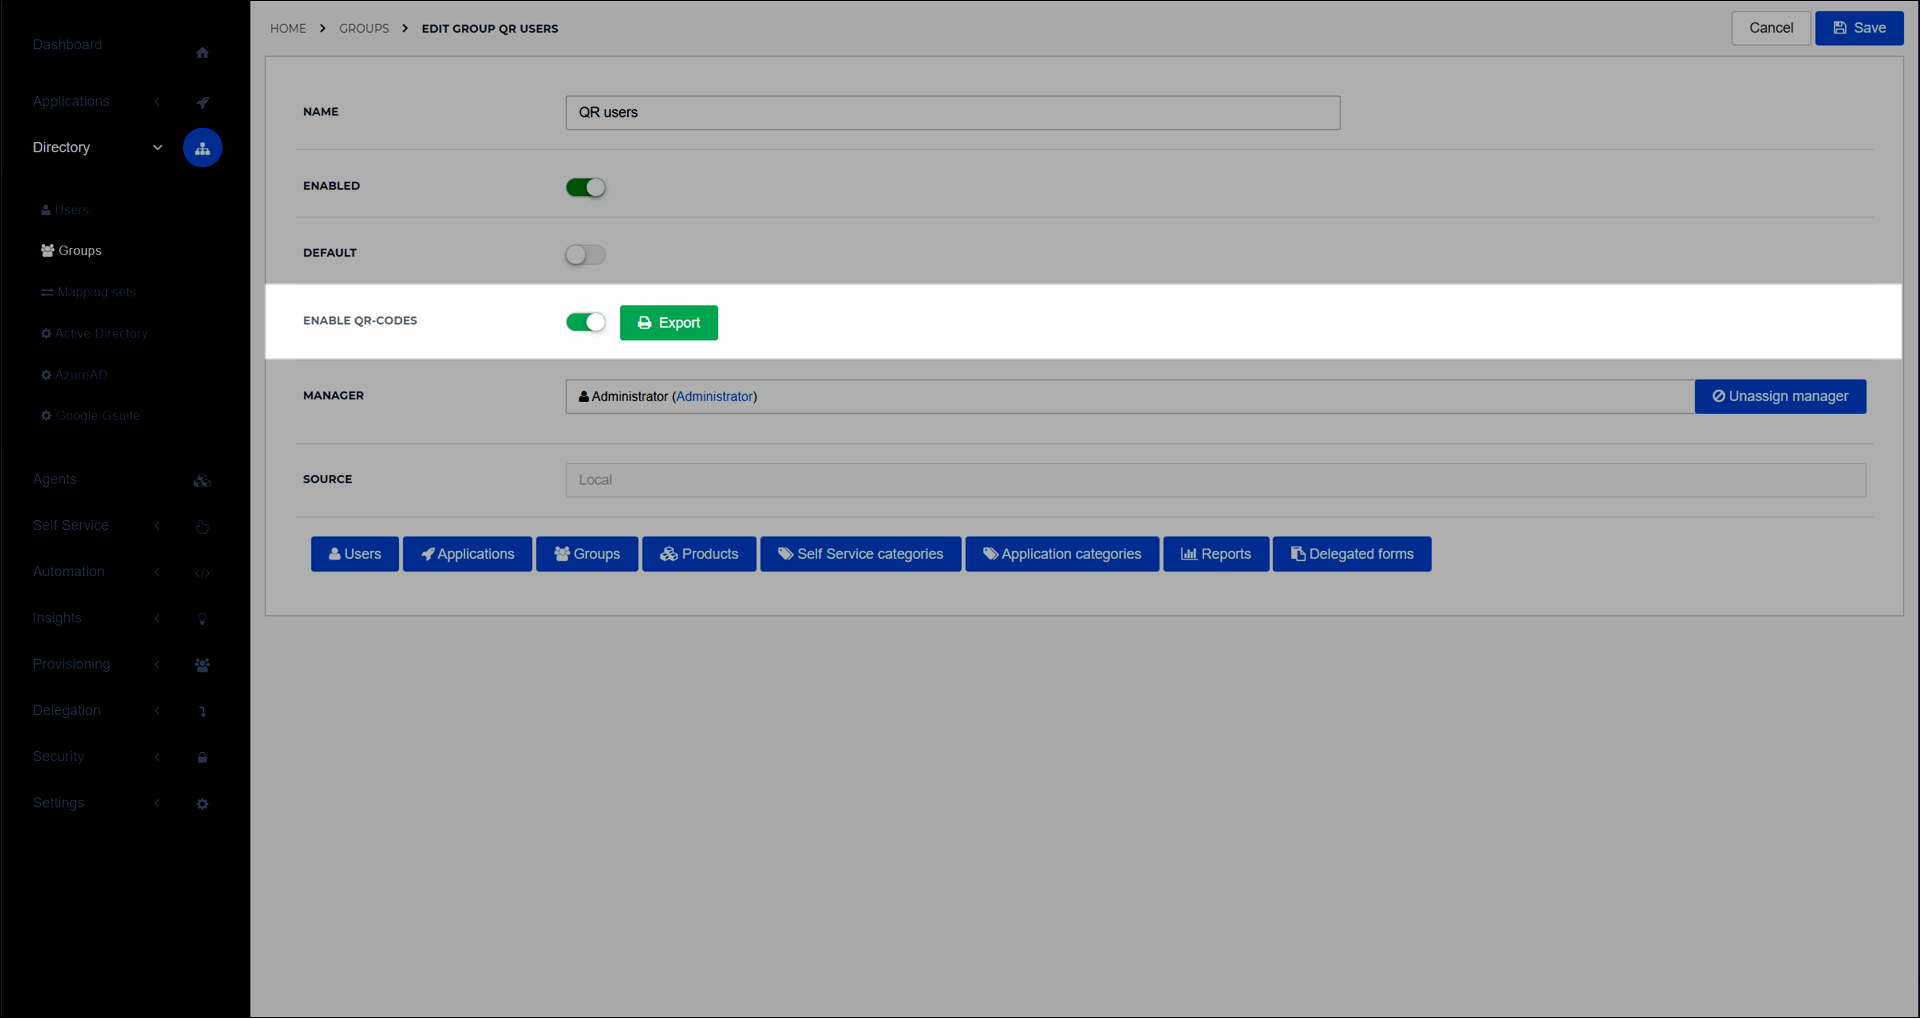
Task: Open the Provisioning menu item
Action: (x=71, y=665)
